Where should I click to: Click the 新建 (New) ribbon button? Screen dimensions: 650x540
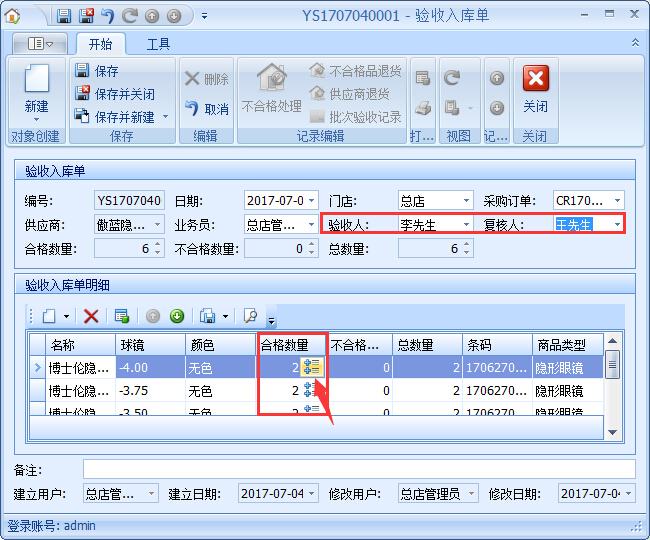pyautogui.click(x=36, y=88)
